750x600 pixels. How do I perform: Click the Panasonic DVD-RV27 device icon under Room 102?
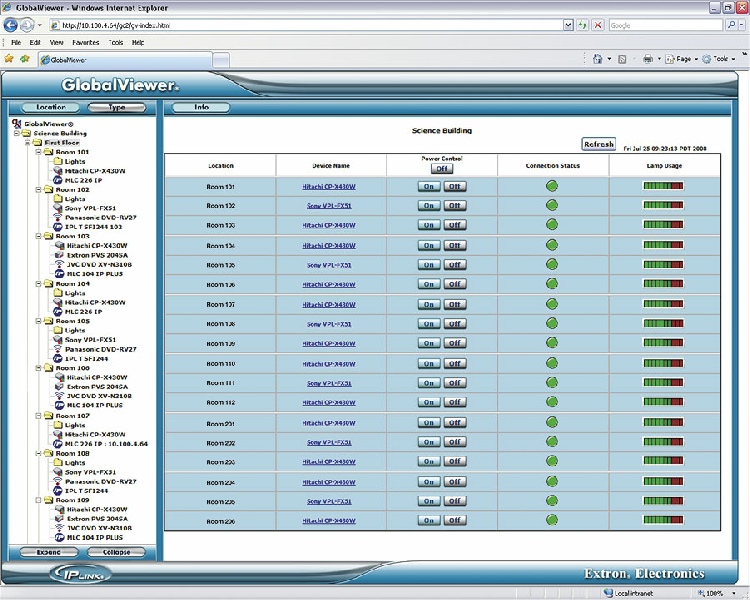point(57,217)
